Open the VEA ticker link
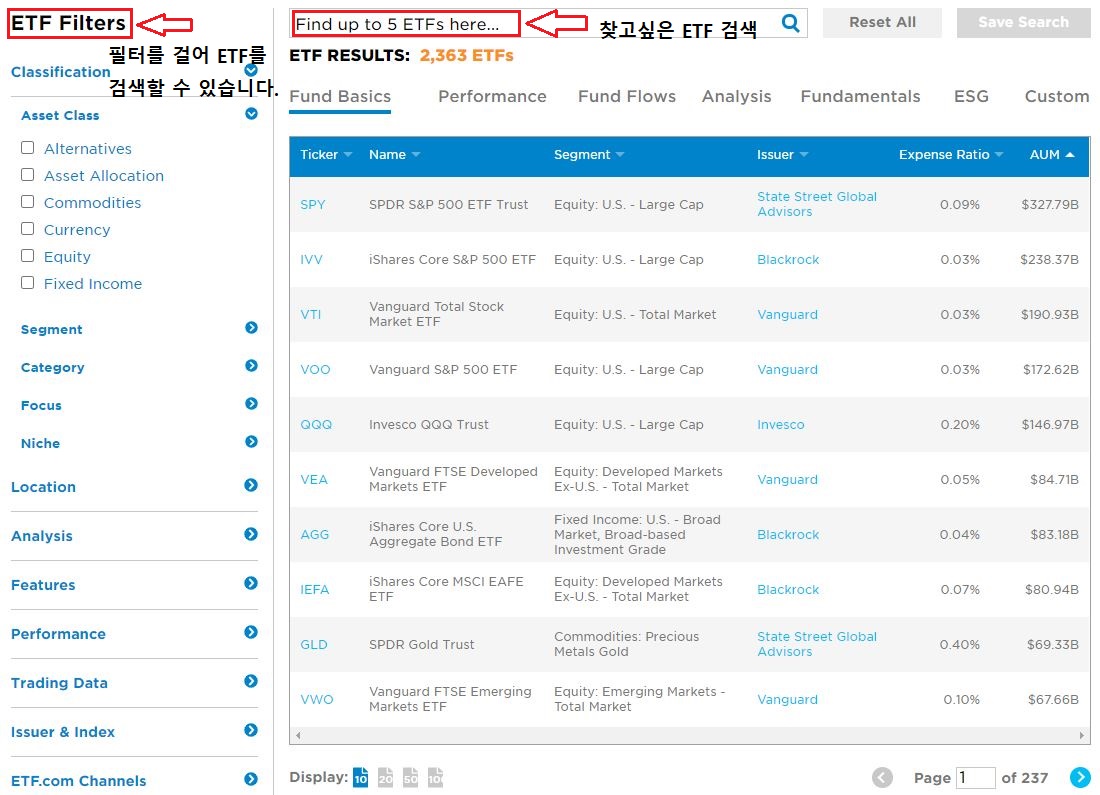 (314, 479)
